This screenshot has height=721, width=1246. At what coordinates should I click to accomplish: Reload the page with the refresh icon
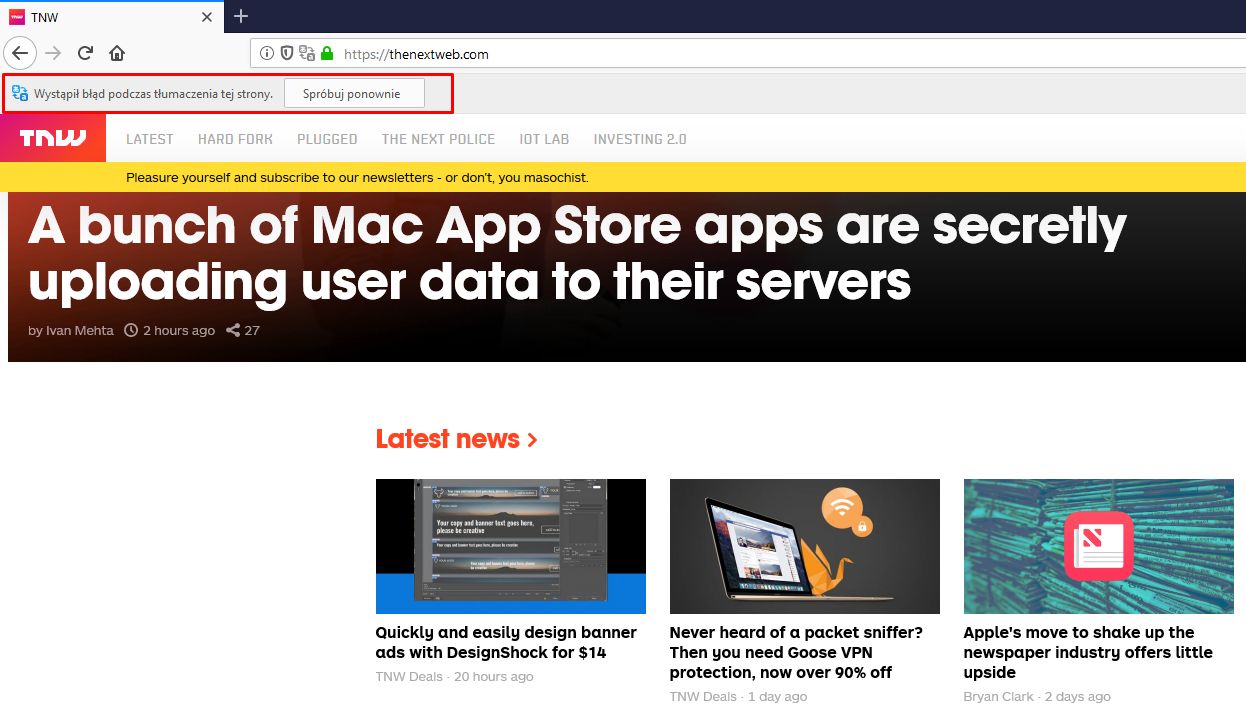pos(85,53)
